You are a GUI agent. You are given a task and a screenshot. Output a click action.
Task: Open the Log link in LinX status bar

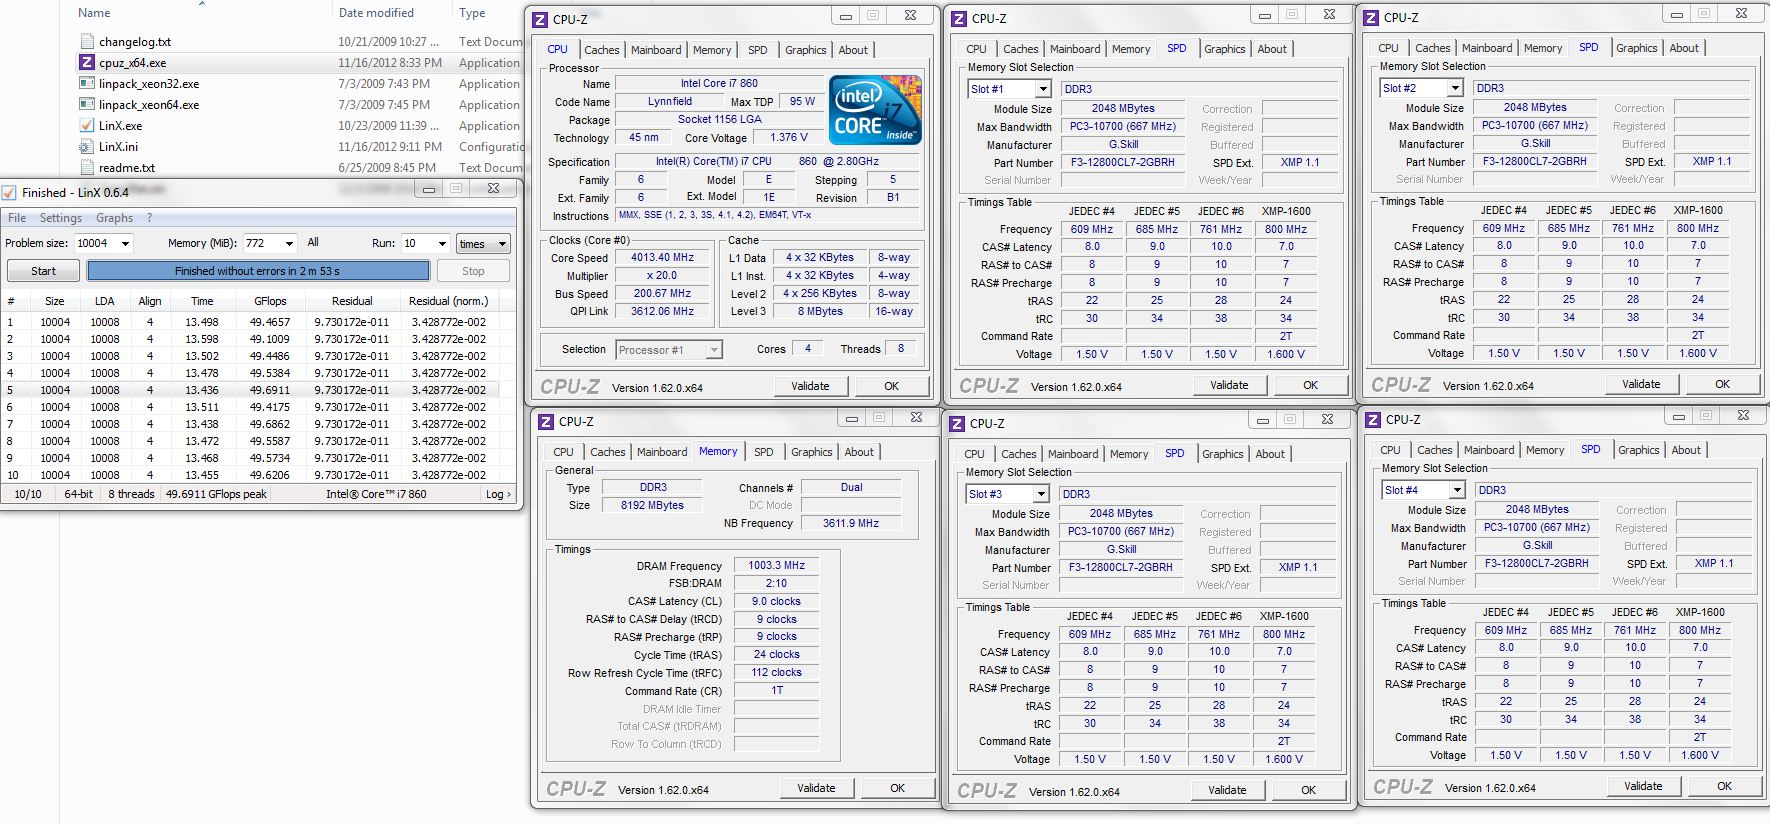point(498,494)
